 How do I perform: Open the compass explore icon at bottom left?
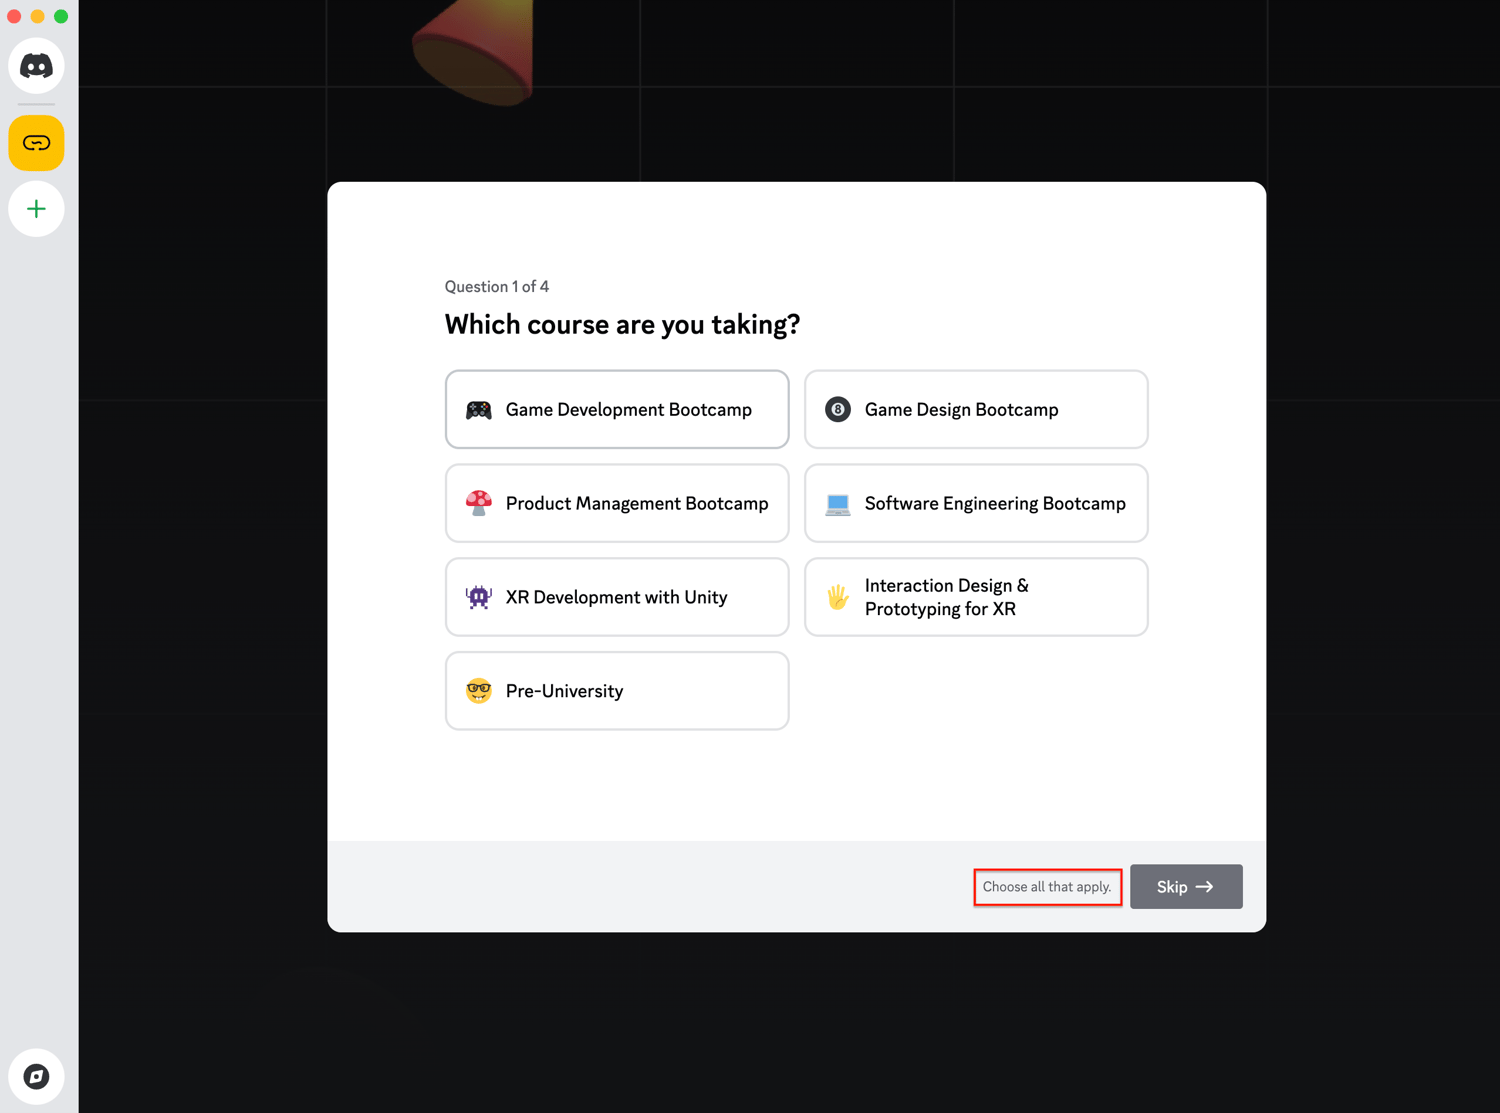point(36,1076)
